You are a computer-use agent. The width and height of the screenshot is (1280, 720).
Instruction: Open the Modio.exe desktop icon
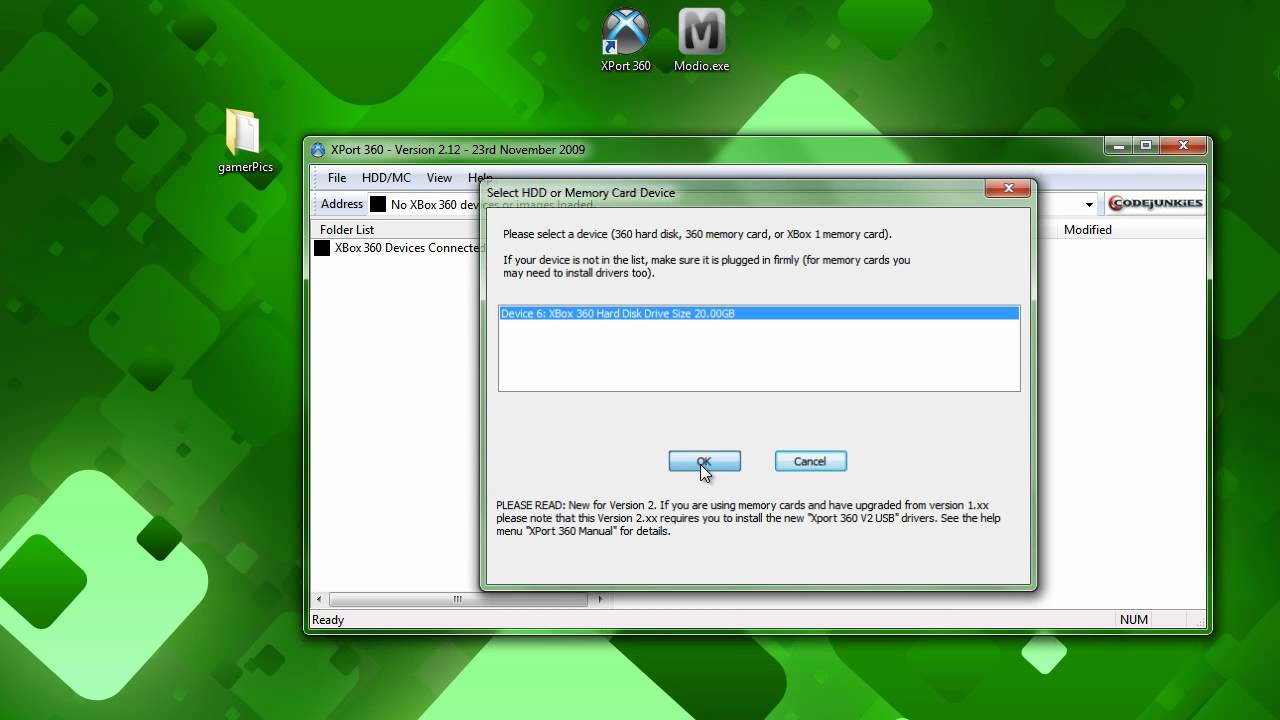click(x=701, y=41)
